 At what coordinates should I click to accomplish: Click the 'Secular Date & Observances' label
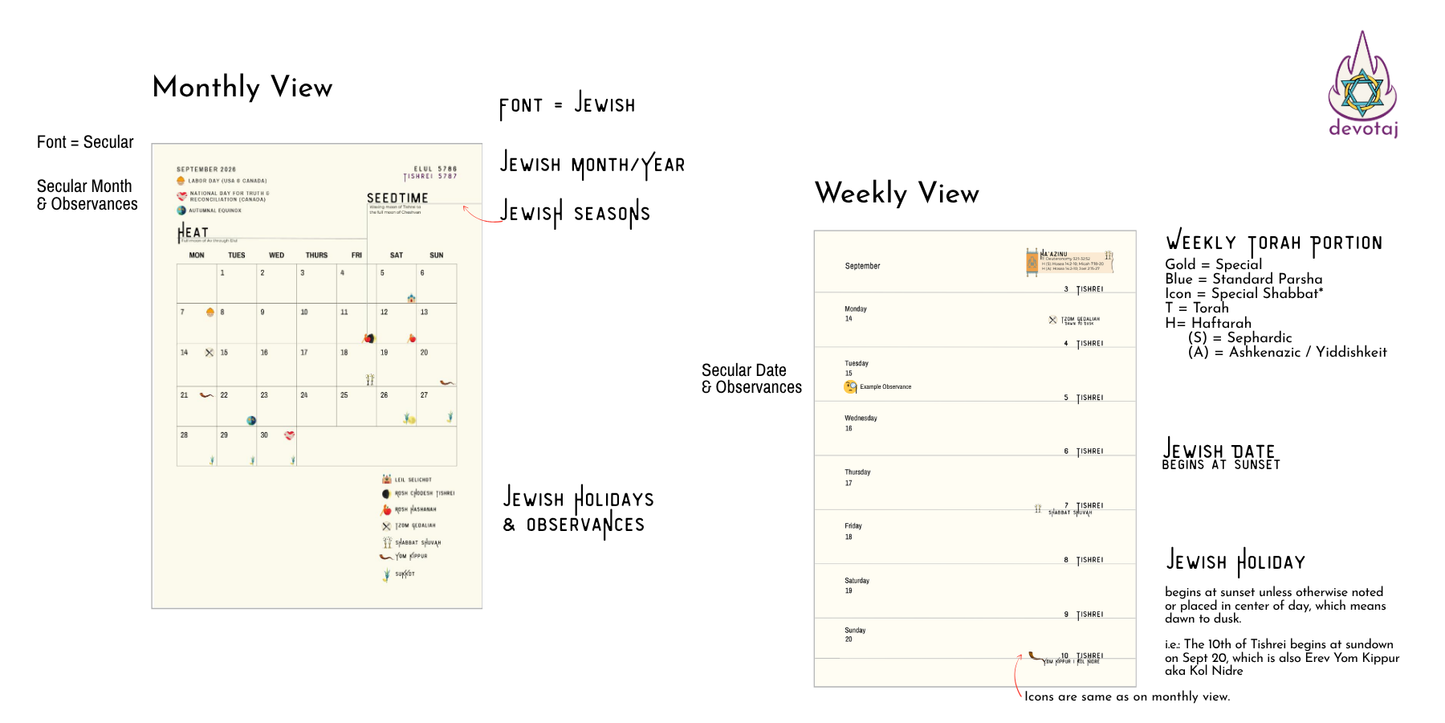(752, 379)
